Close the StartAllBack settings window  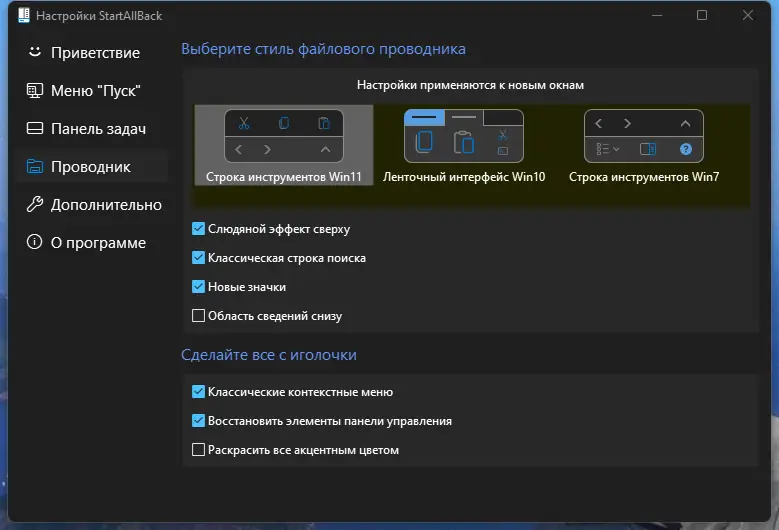click(x=748, y=15)
